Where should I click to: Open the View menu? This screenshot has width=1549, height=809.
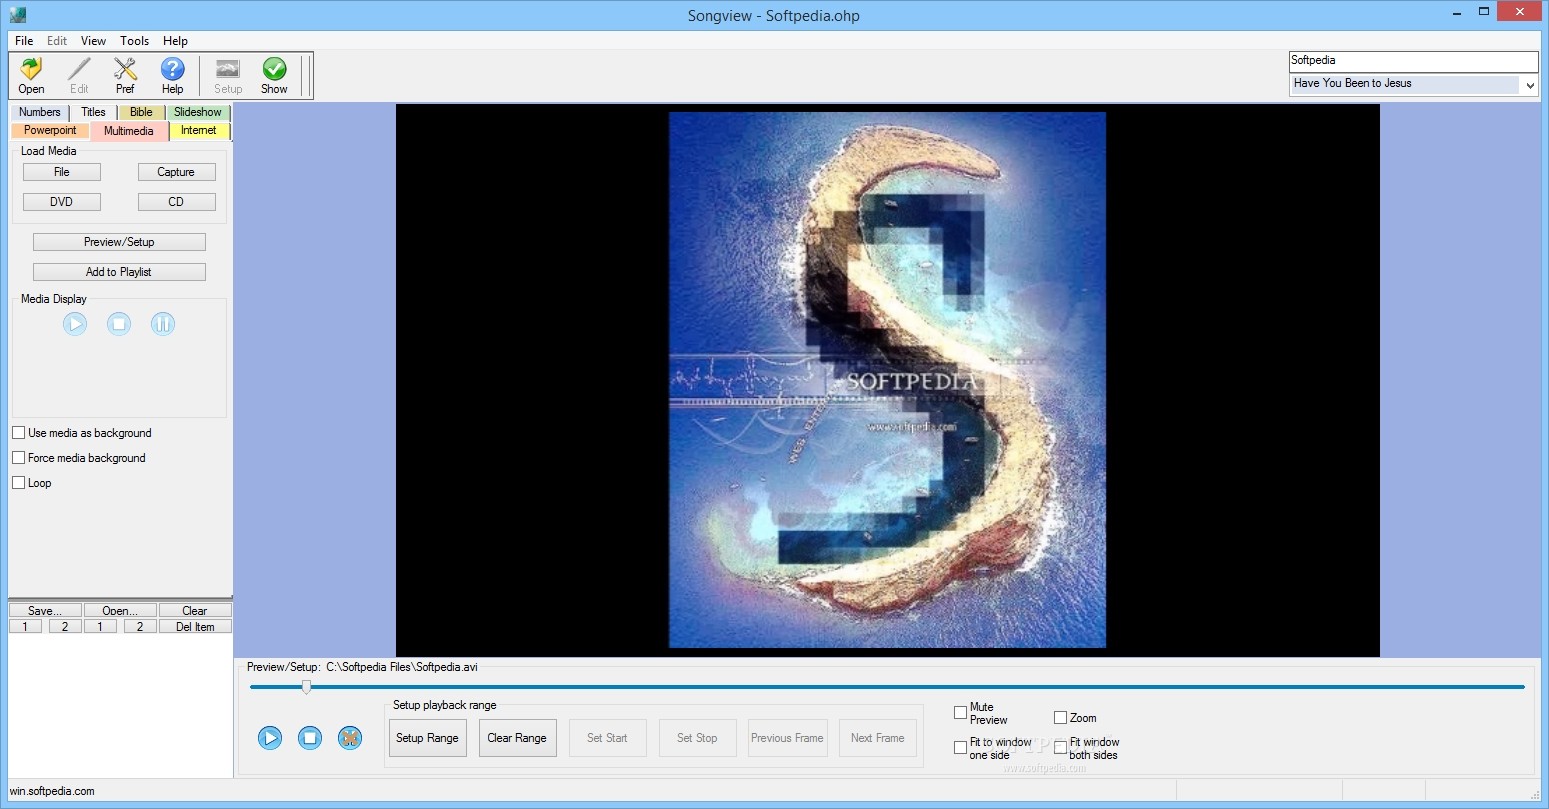coord(93,41)
